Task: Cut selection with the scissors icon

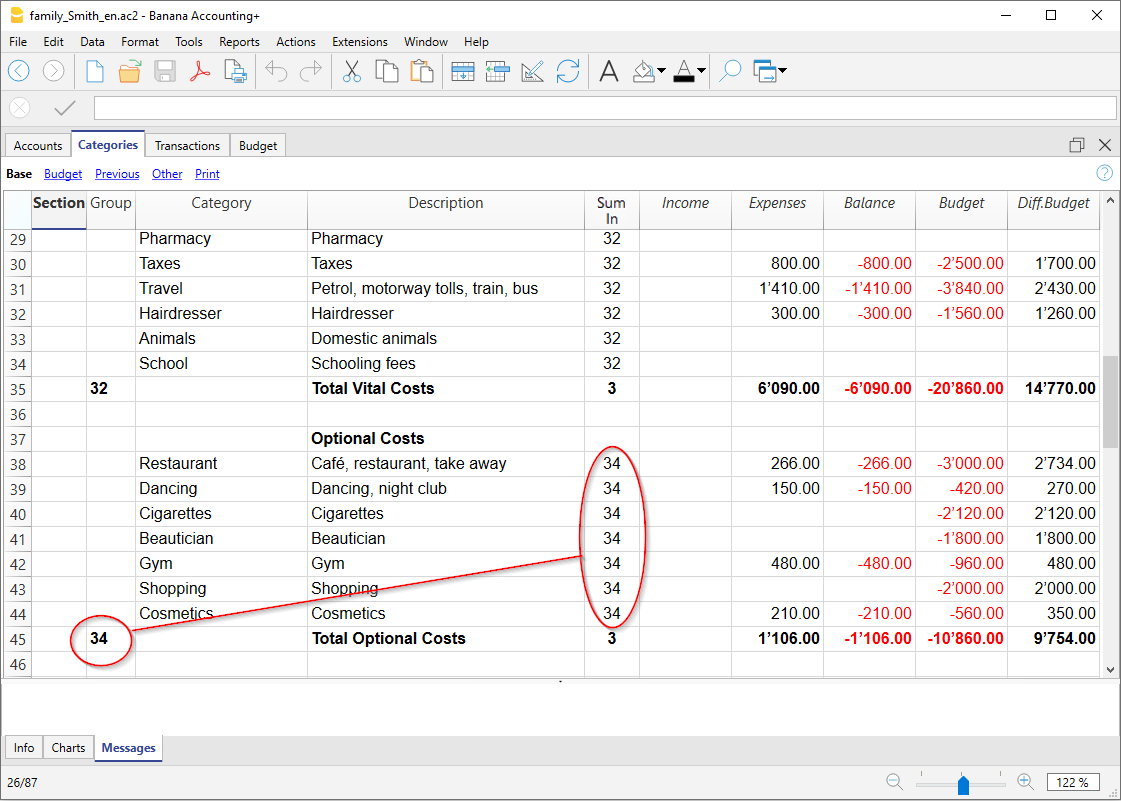Action: click(x=352, y=72)
